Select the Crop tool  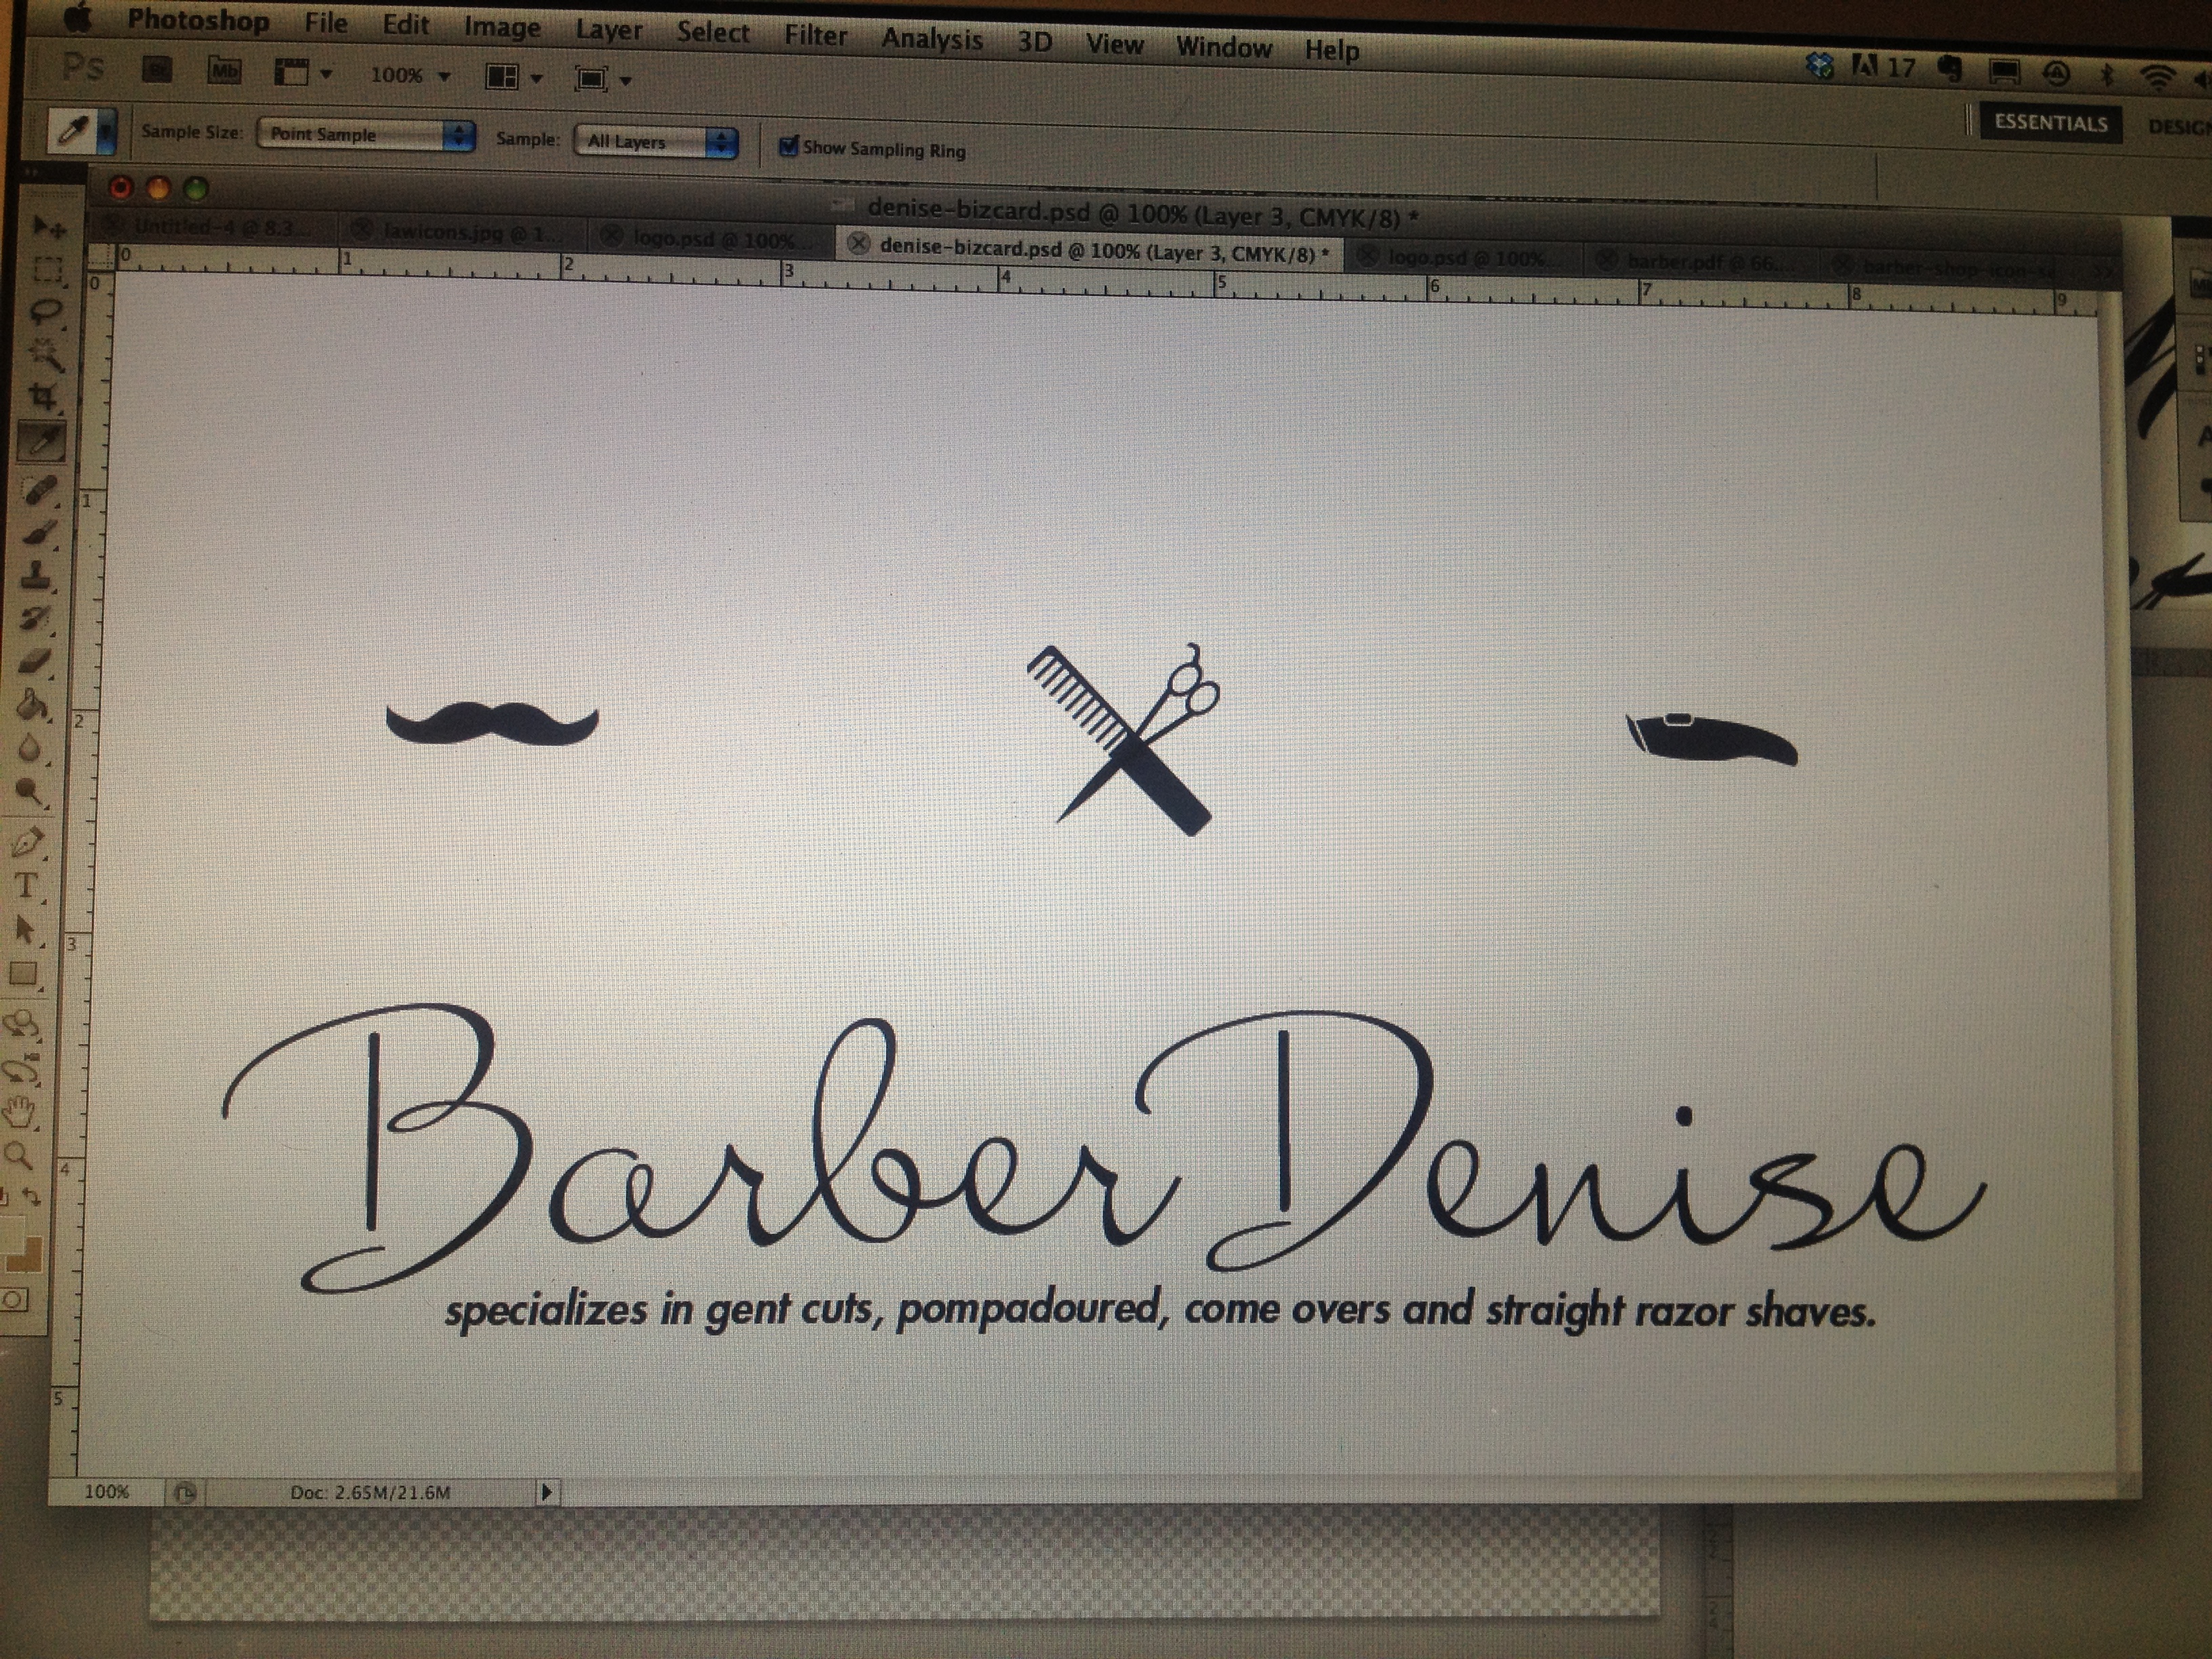pyautogui.click(x=44, y=397)
